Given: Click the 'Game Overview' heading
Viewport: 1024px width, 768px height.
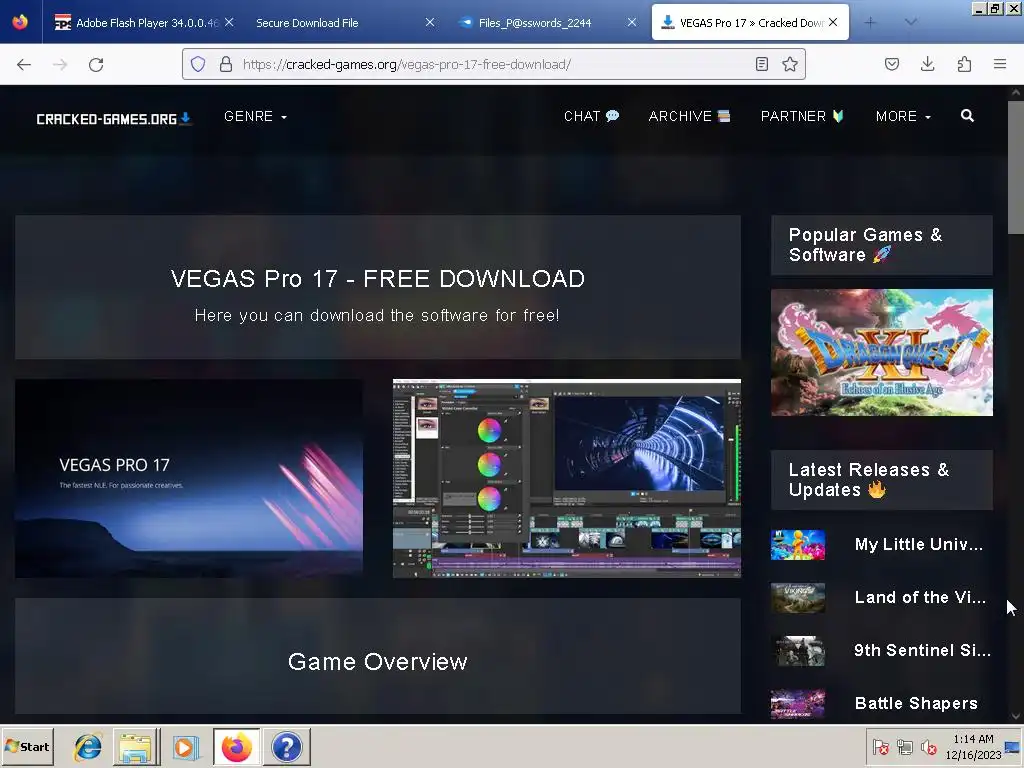Looking at the screenshot, I should 377,662.
